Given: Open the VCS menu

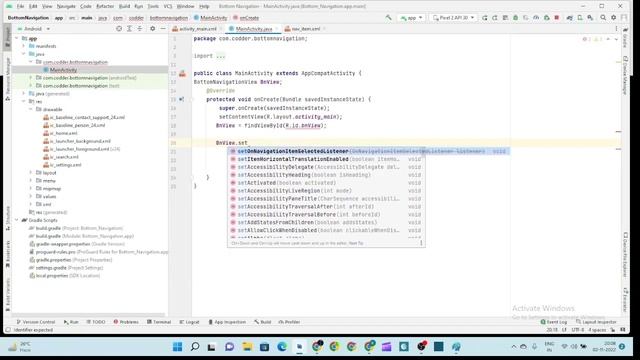Looking at the screenshot, I should 168,6.
